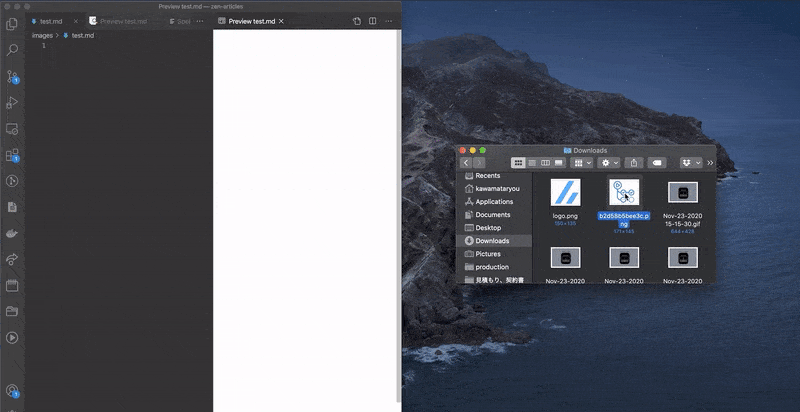This screenshot has height=412, width=800.
Task: Go back in Finder Downloads window
Action: click(x=465, y=163)
